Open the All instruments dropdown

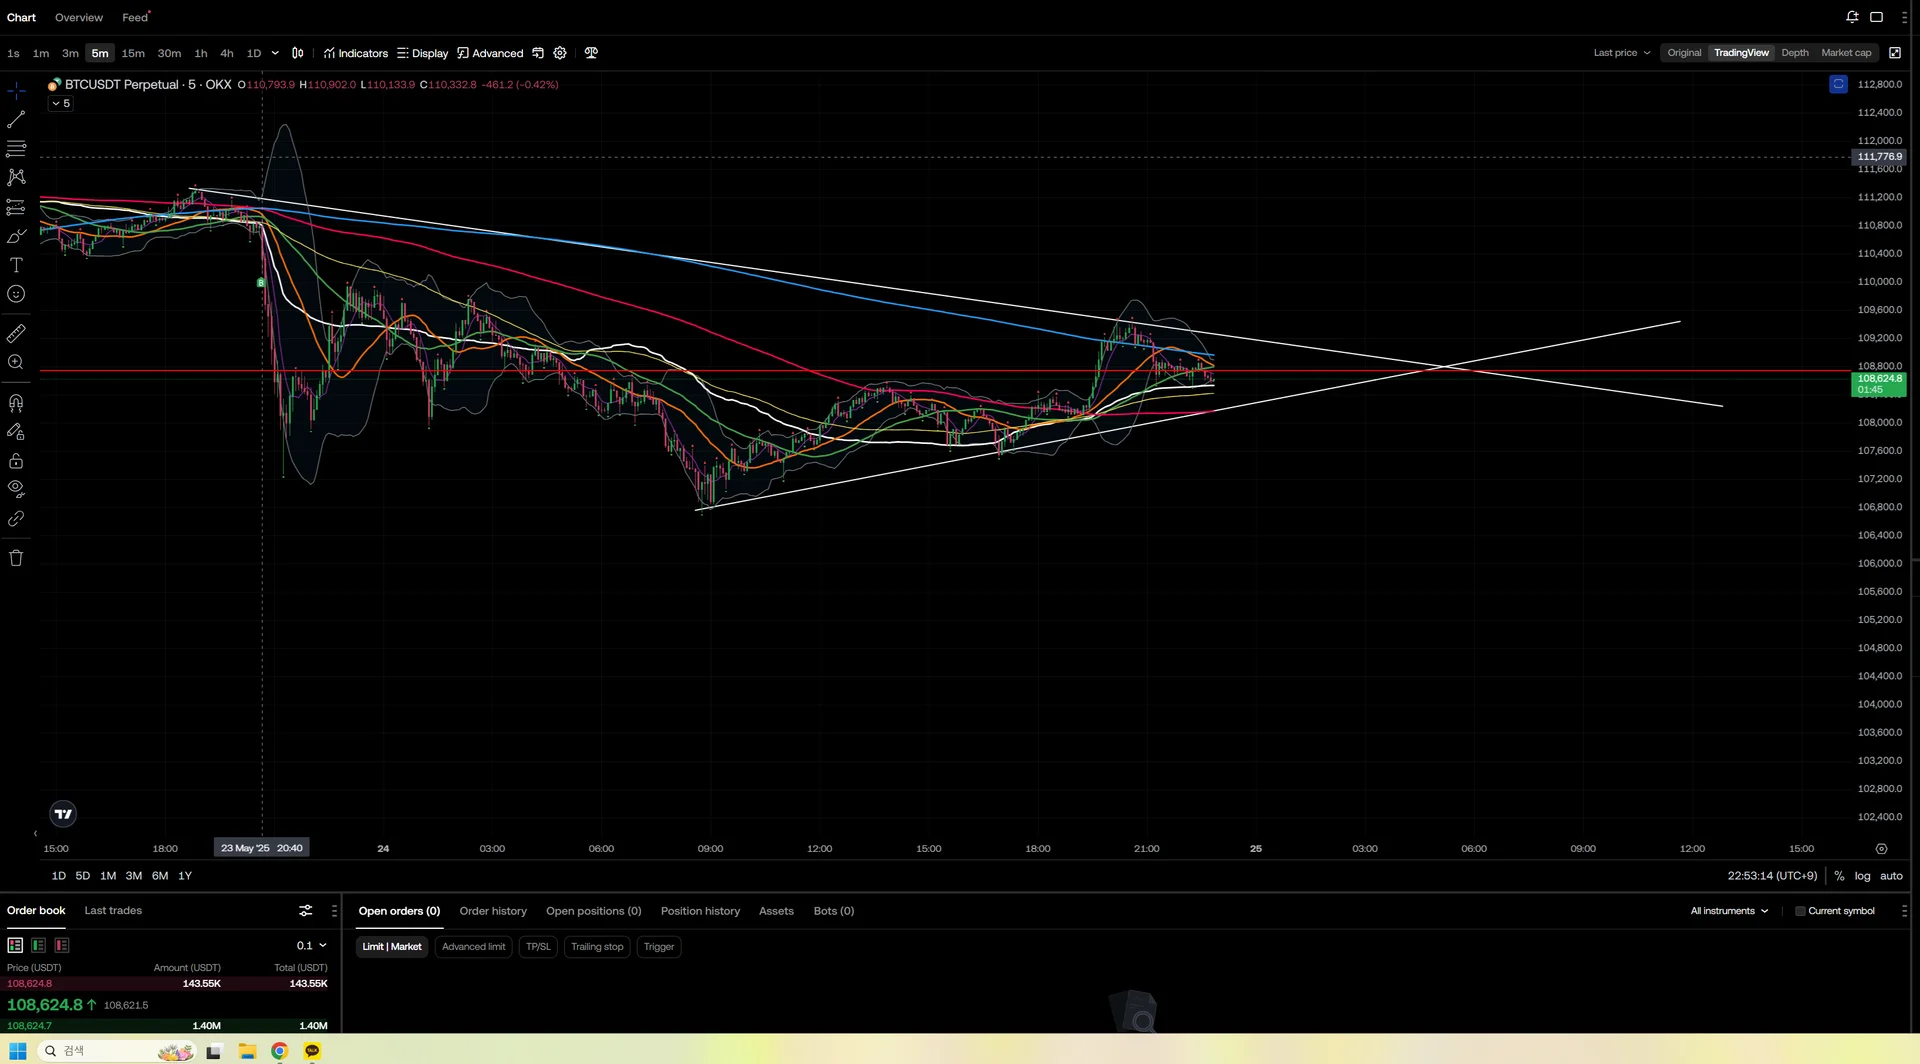1729,911
